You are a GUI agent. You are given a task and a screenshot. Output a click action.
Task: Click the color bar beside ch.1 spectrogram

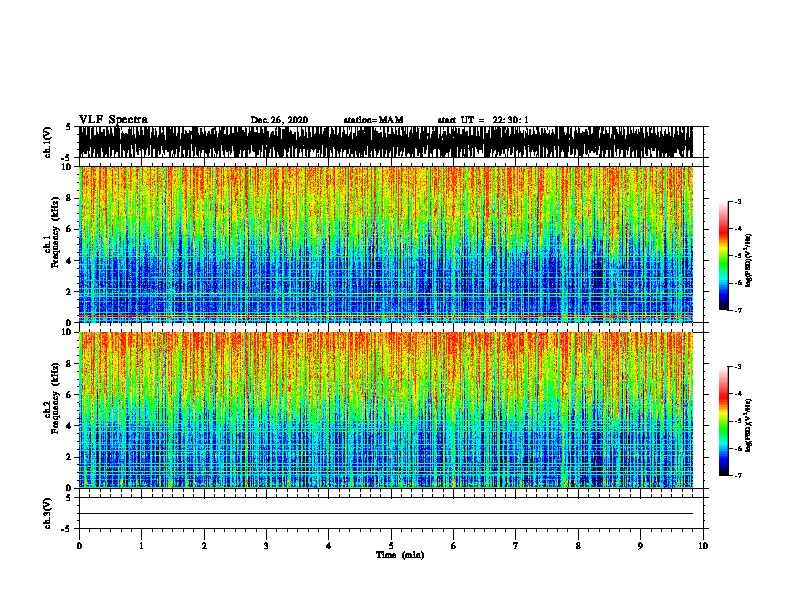tap(724, 256)
